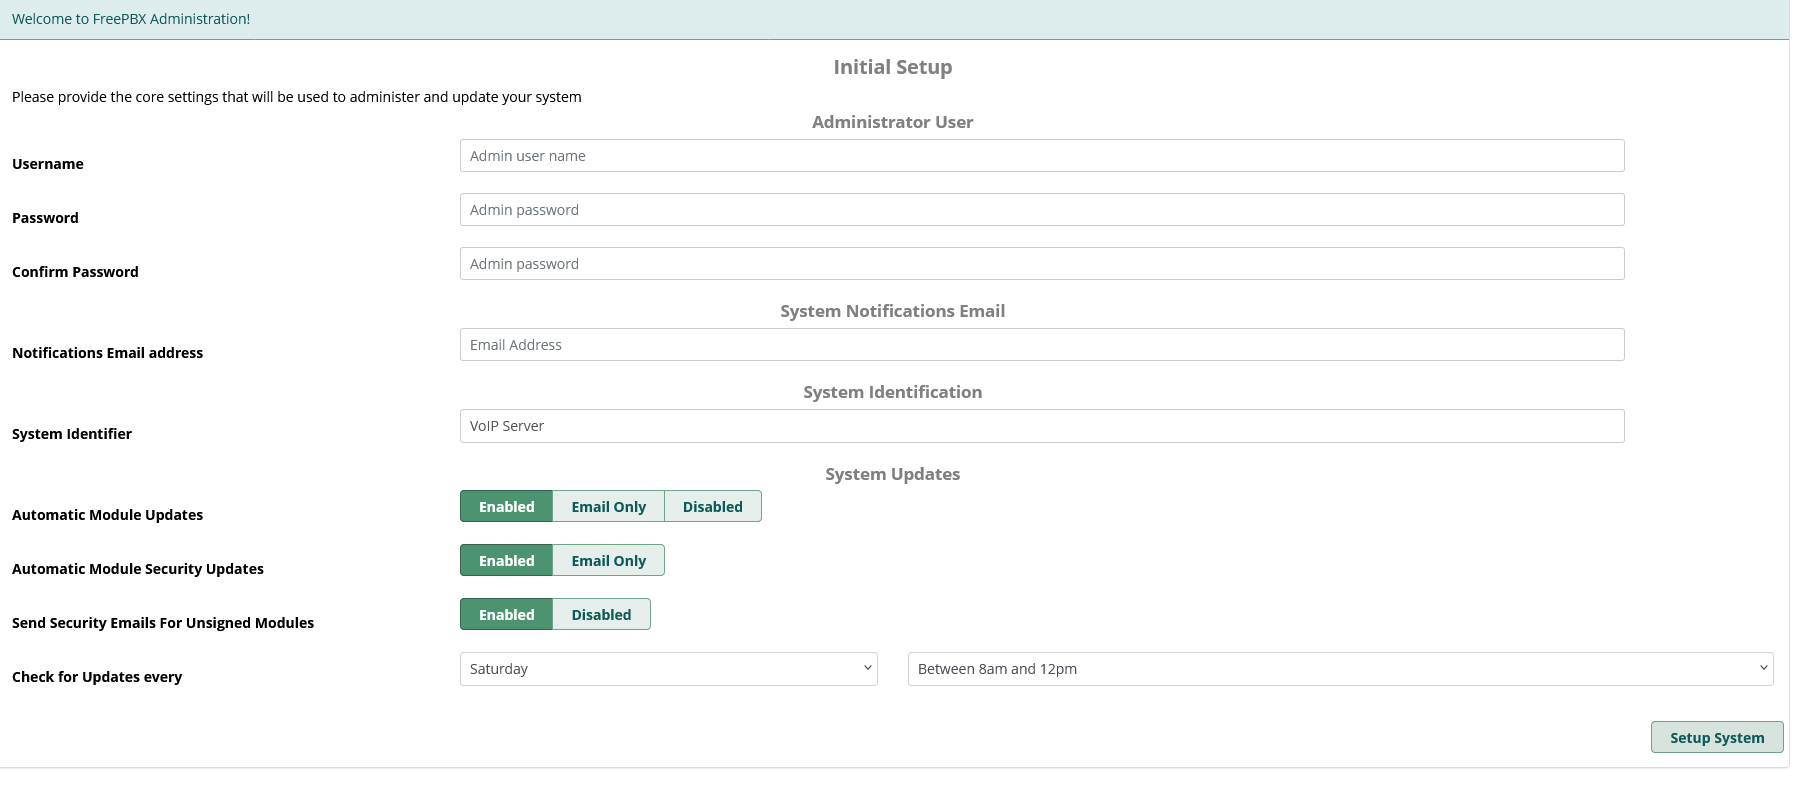Enable Automatic Module Security Updates

pyautogui.click(x=506, y=561)
